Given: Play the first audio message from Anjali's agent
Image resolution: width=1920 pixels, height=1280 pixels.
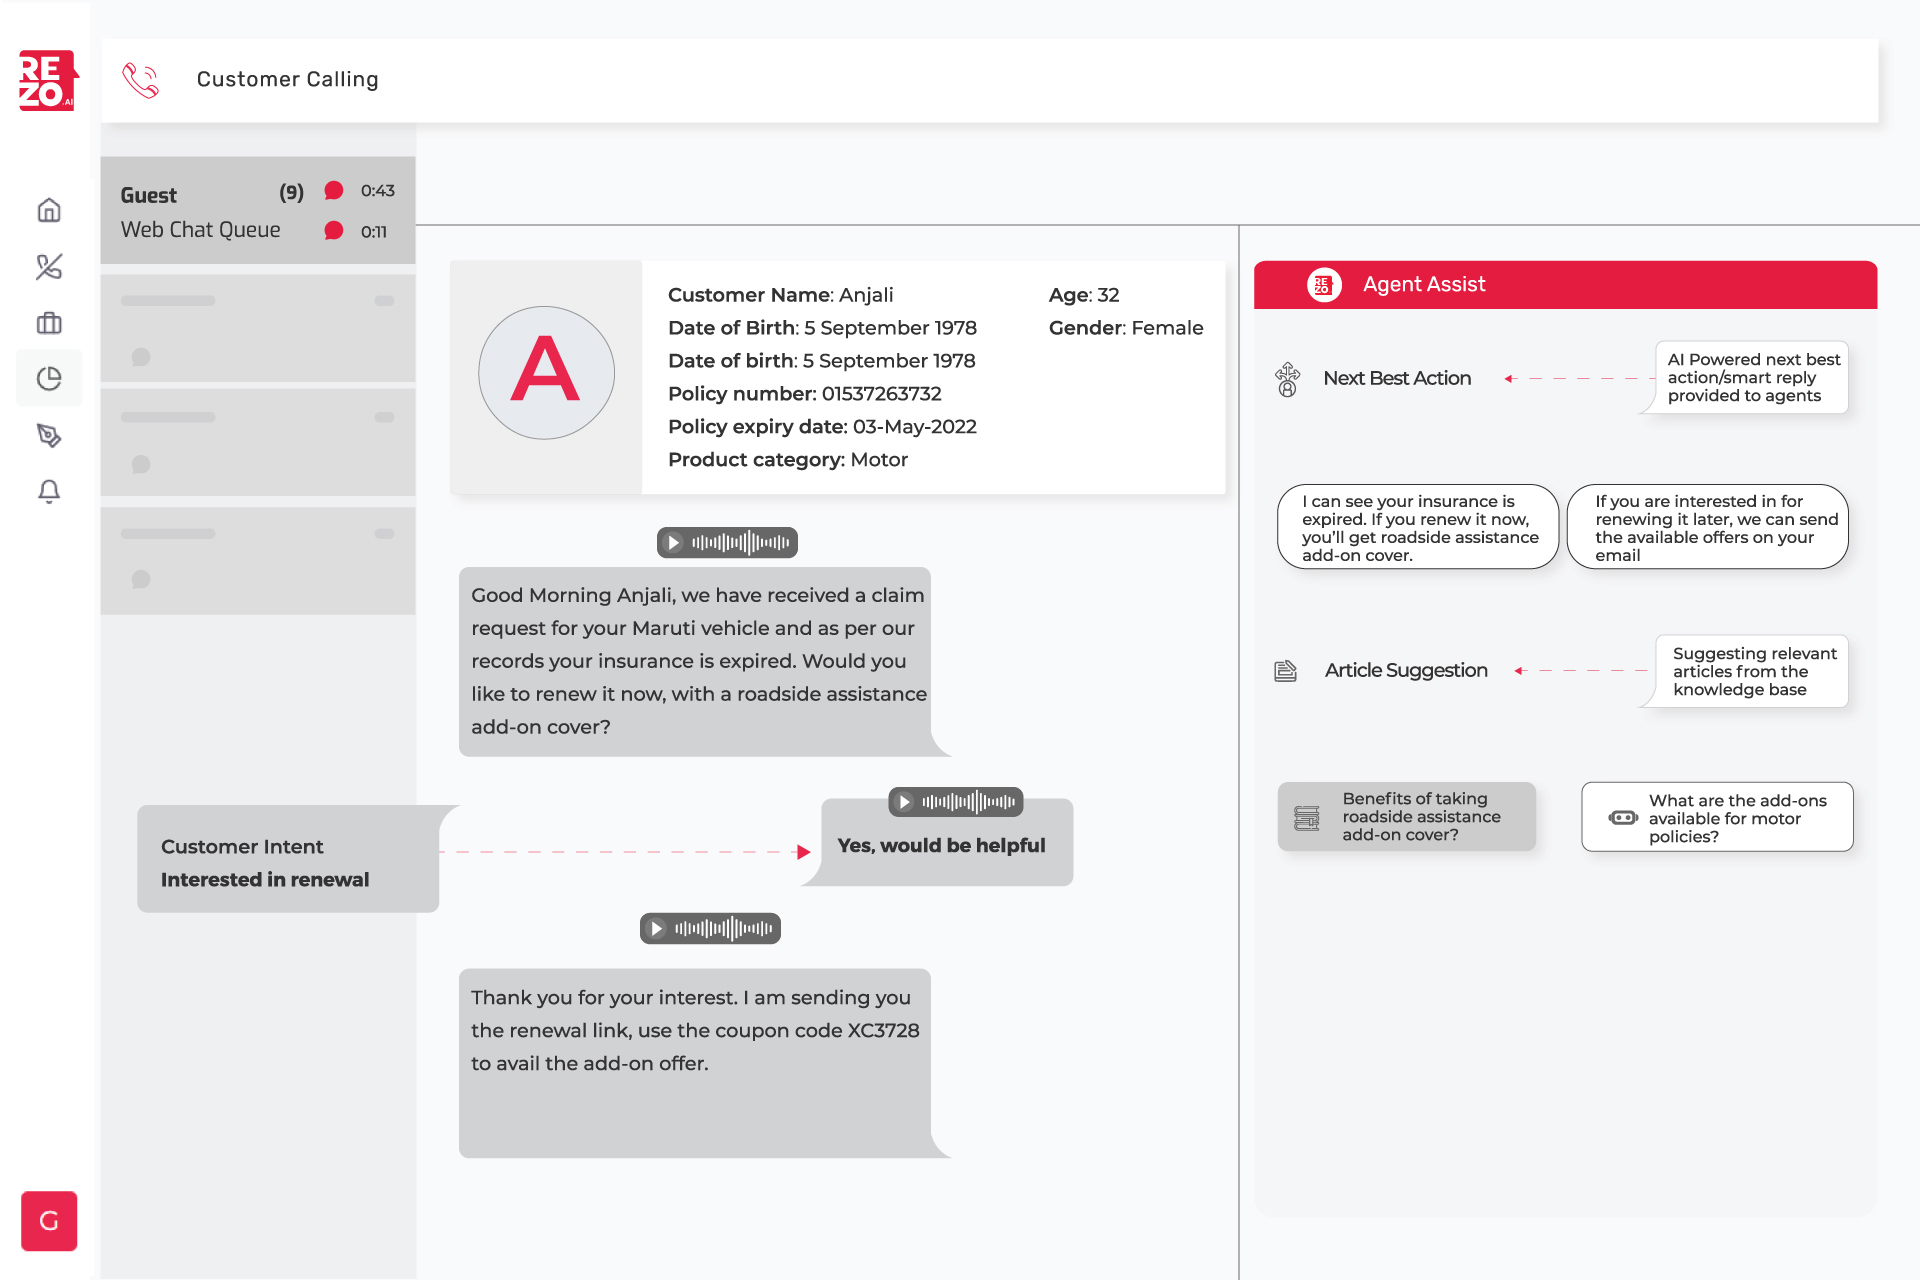Looking at the screenshot, I should [x=674, y=542].
